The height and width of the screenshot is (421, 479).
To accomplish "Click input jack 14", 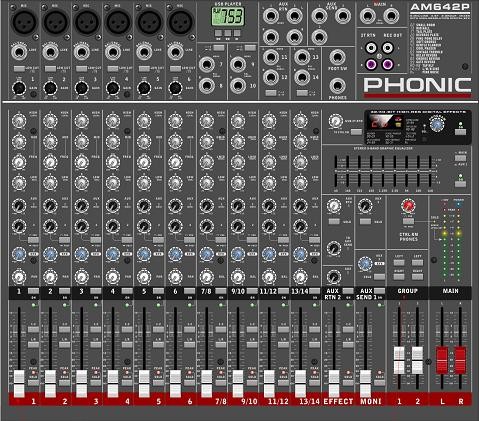I will pyautogui.click(x=302, y=77).
